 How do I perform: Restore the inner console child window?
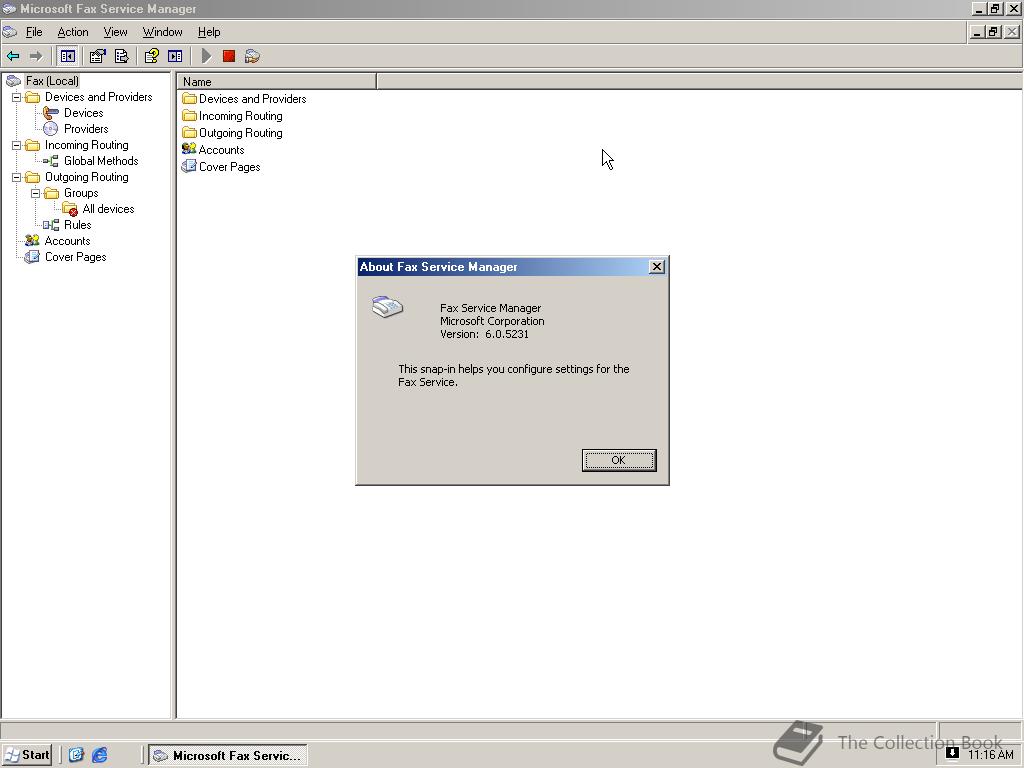point(993,31)
